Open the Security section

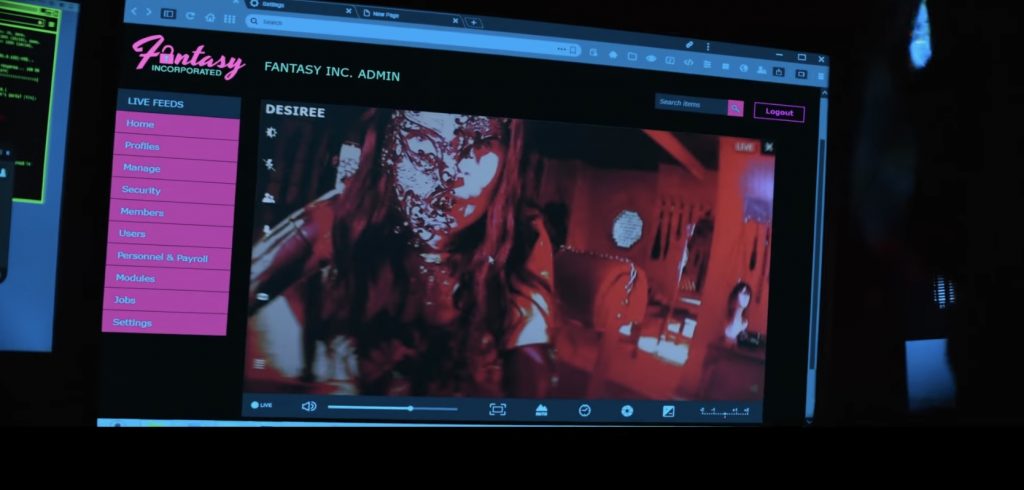click(141, 190)
